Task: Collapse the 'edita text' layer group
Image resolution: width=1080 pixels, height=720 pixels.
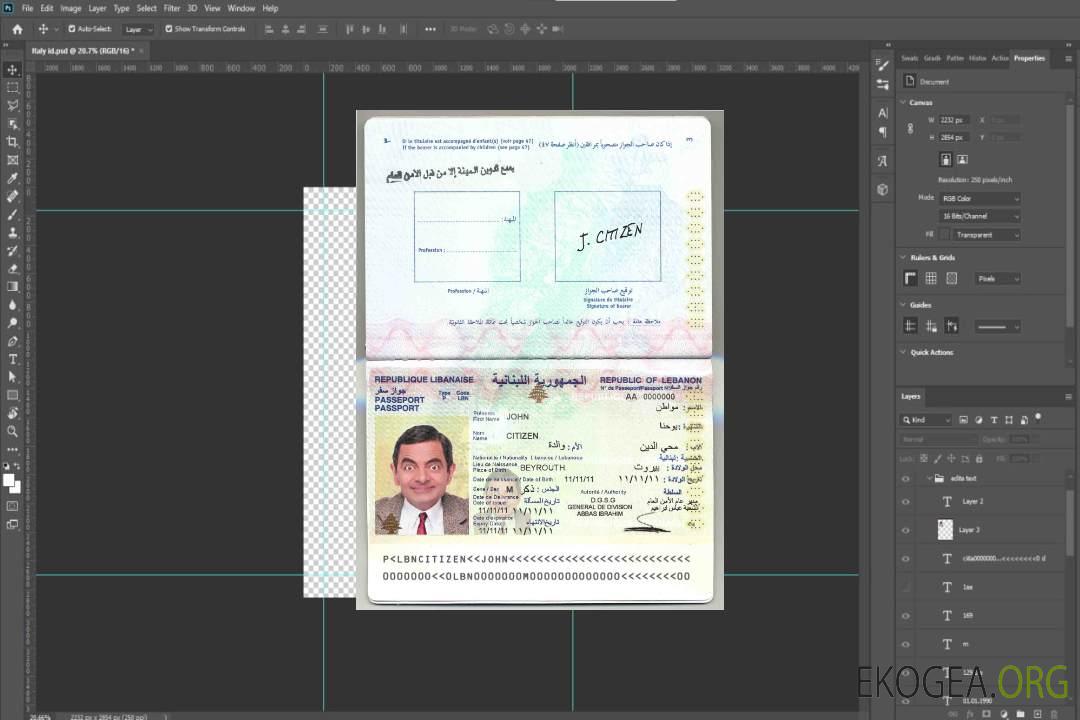Action: point(929,478)
